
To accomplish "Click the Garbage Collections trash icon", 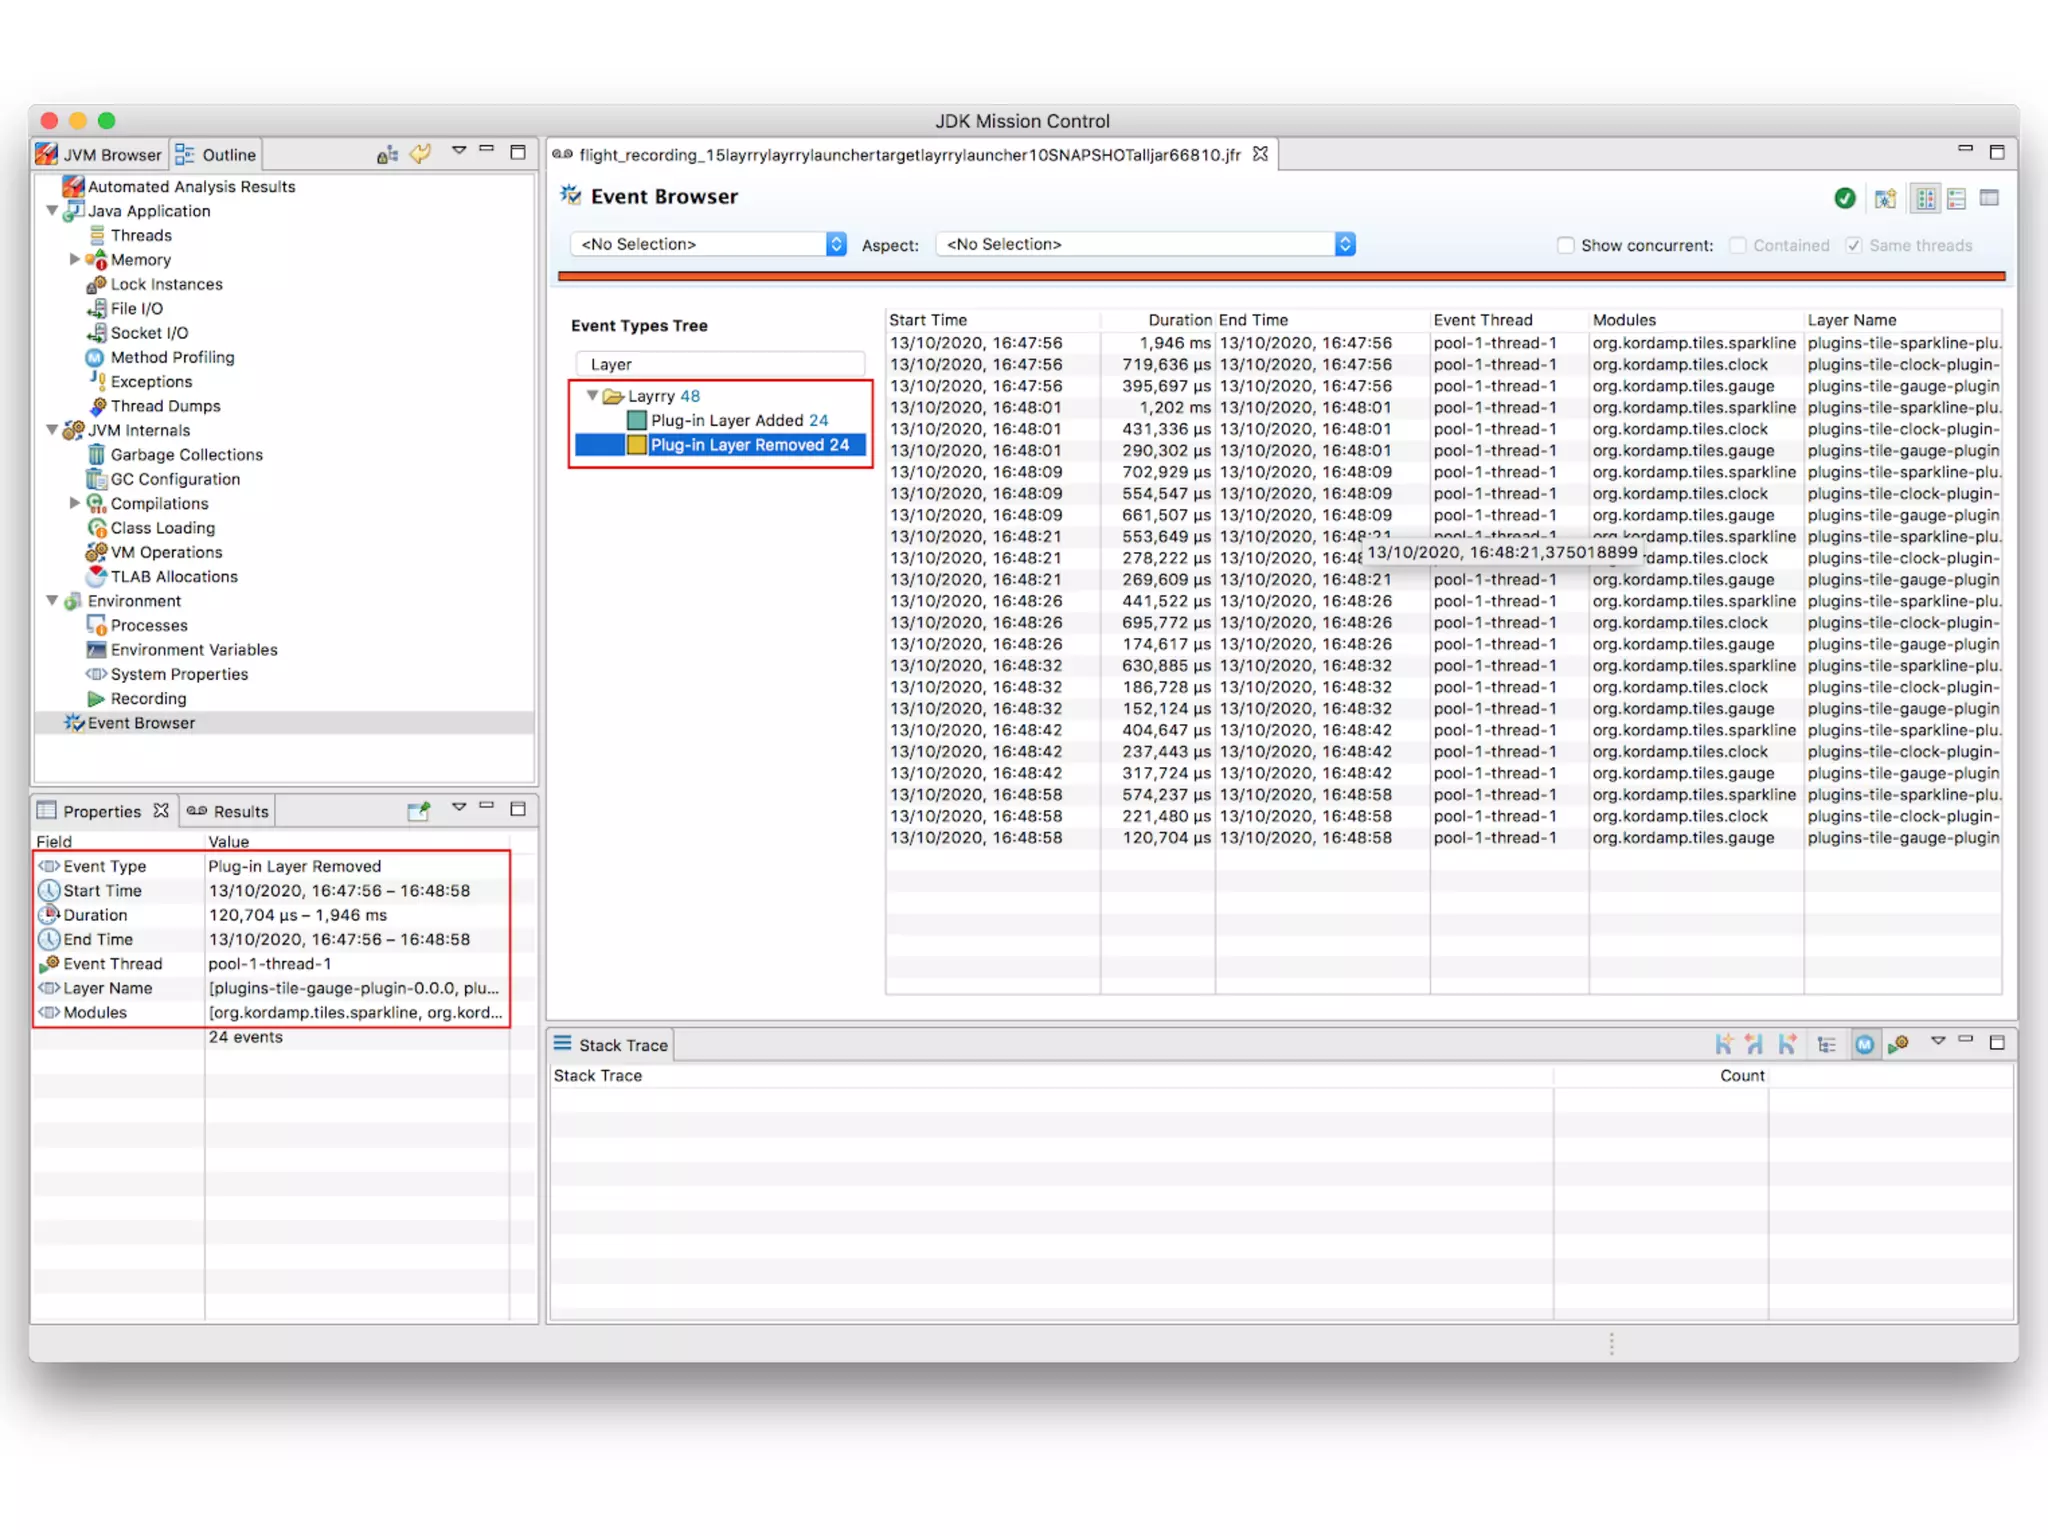I will 96,455.
